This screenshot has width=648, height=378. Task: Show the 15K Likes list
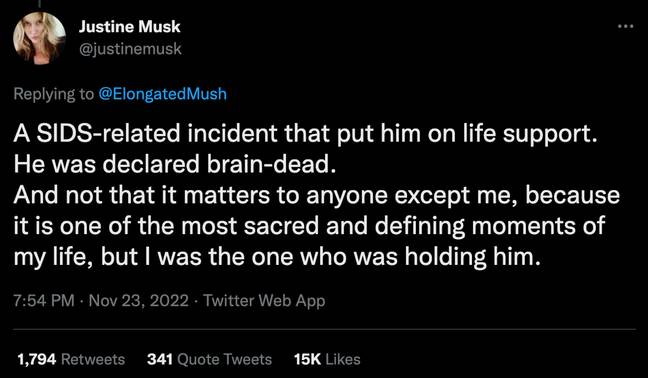(327, 359)
